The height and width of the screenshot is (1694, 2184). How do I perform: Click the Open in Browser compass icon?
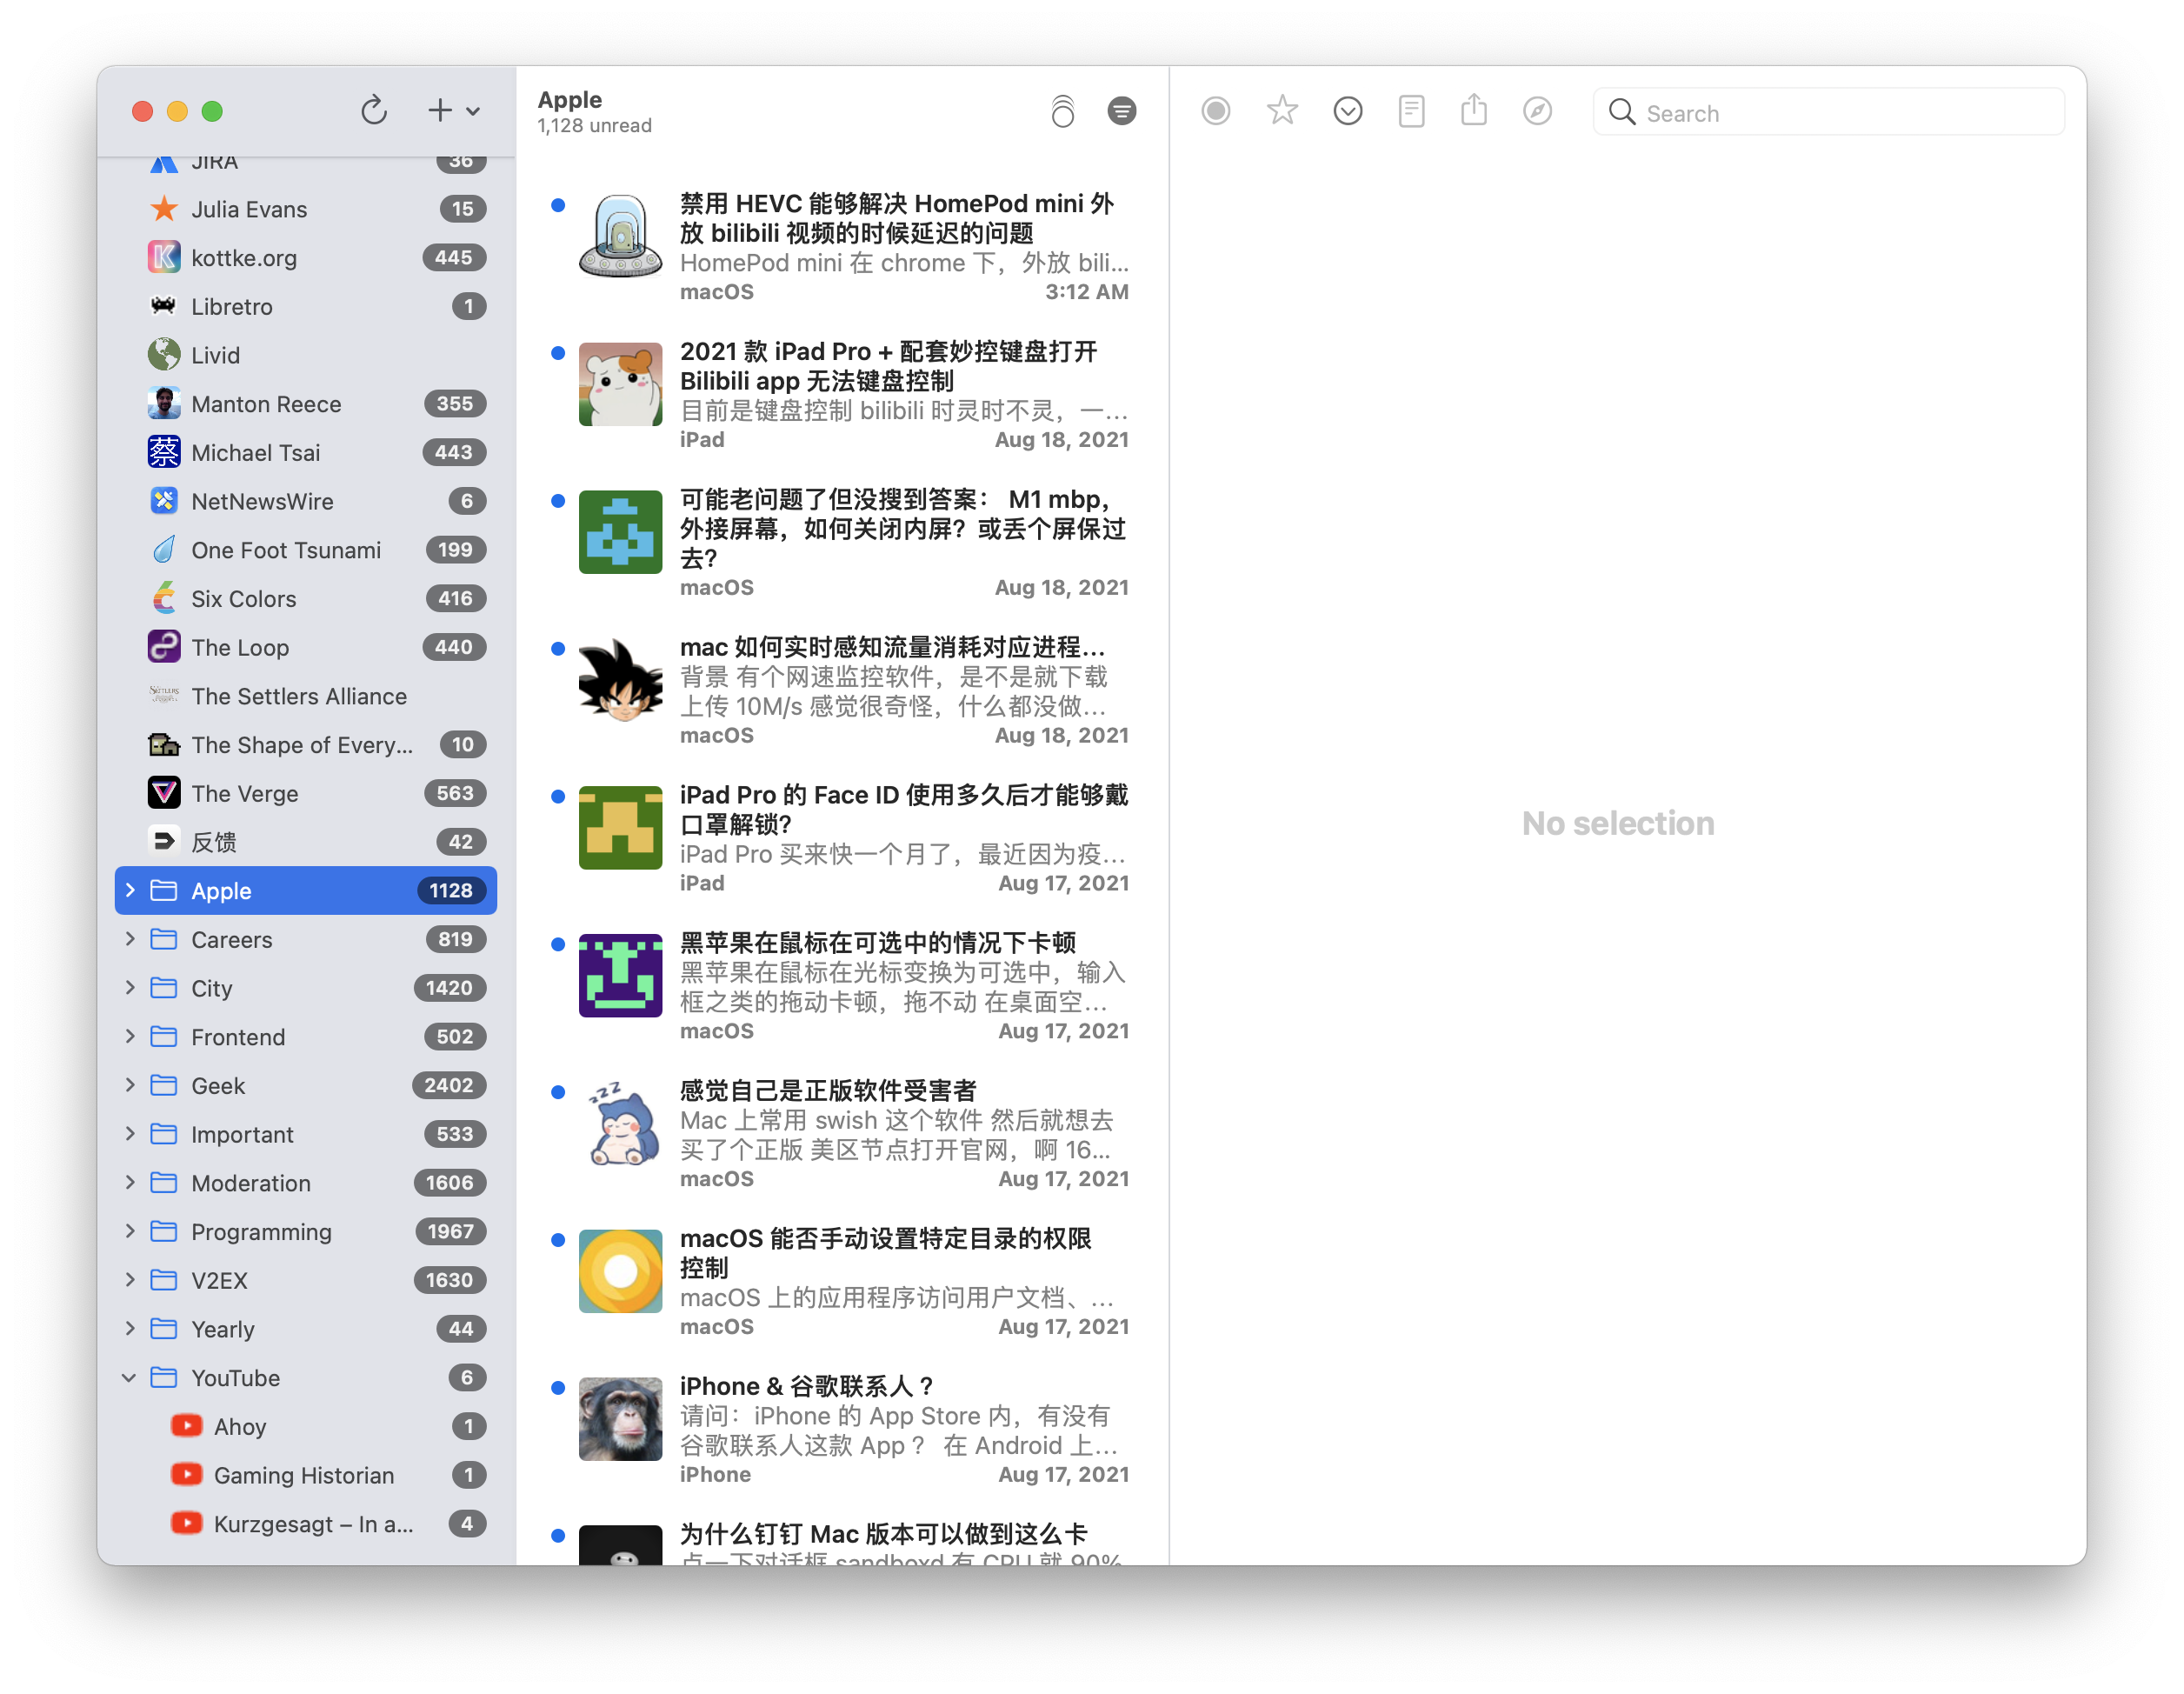pyautogui.click(x=1537, y=111)
